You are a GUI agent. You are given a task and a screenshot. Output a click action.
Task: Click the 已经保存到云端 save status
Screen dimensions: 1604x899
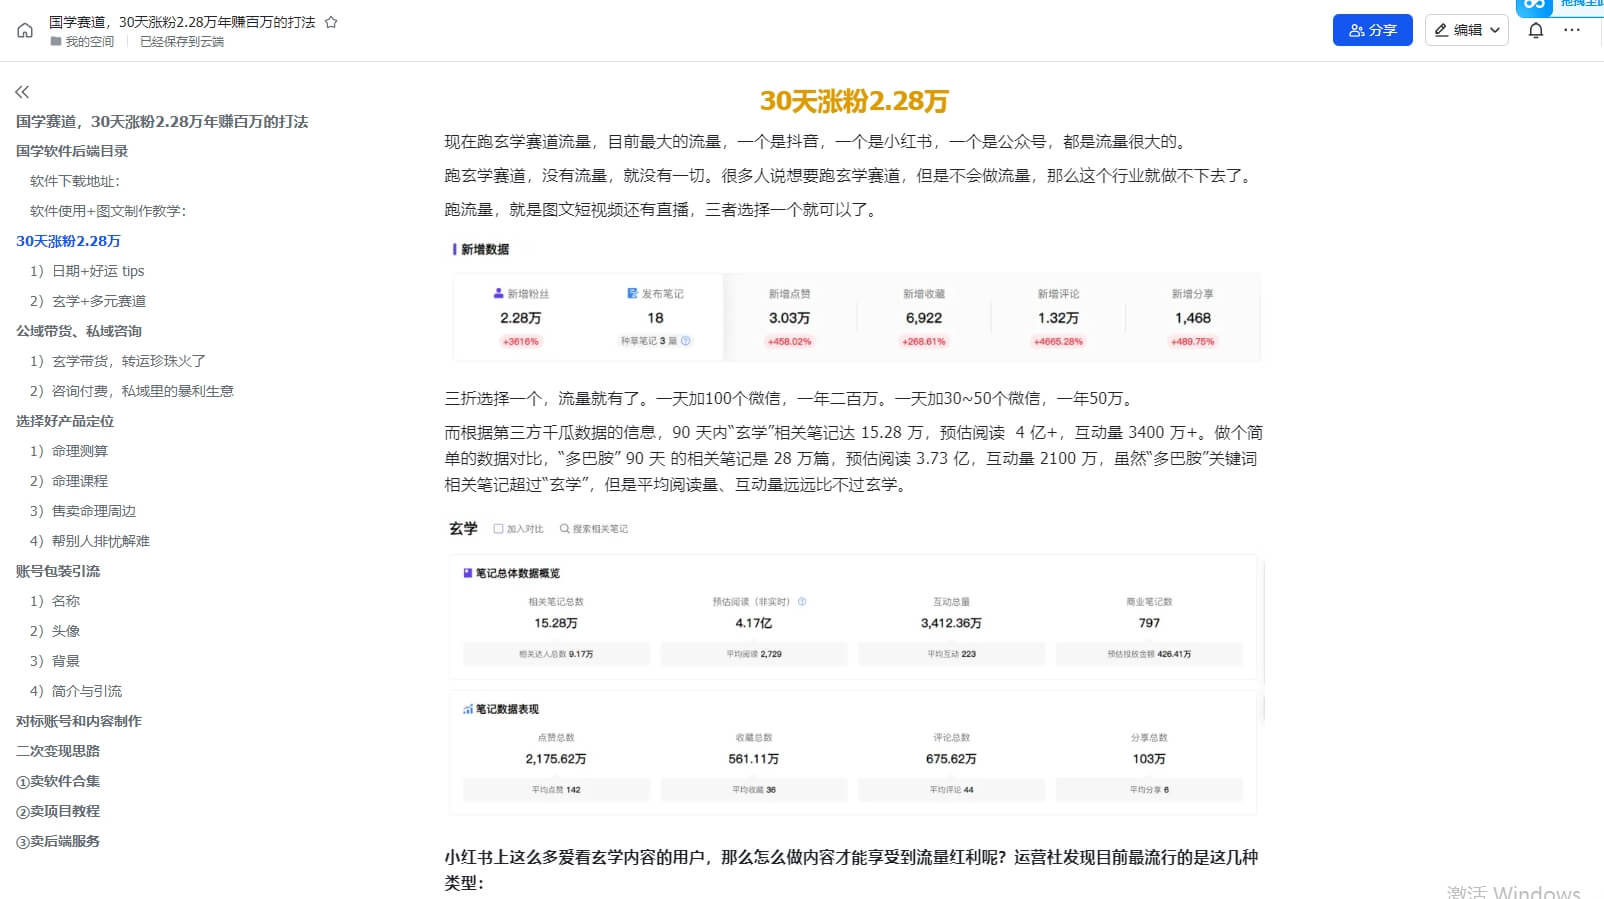(182, 42)
